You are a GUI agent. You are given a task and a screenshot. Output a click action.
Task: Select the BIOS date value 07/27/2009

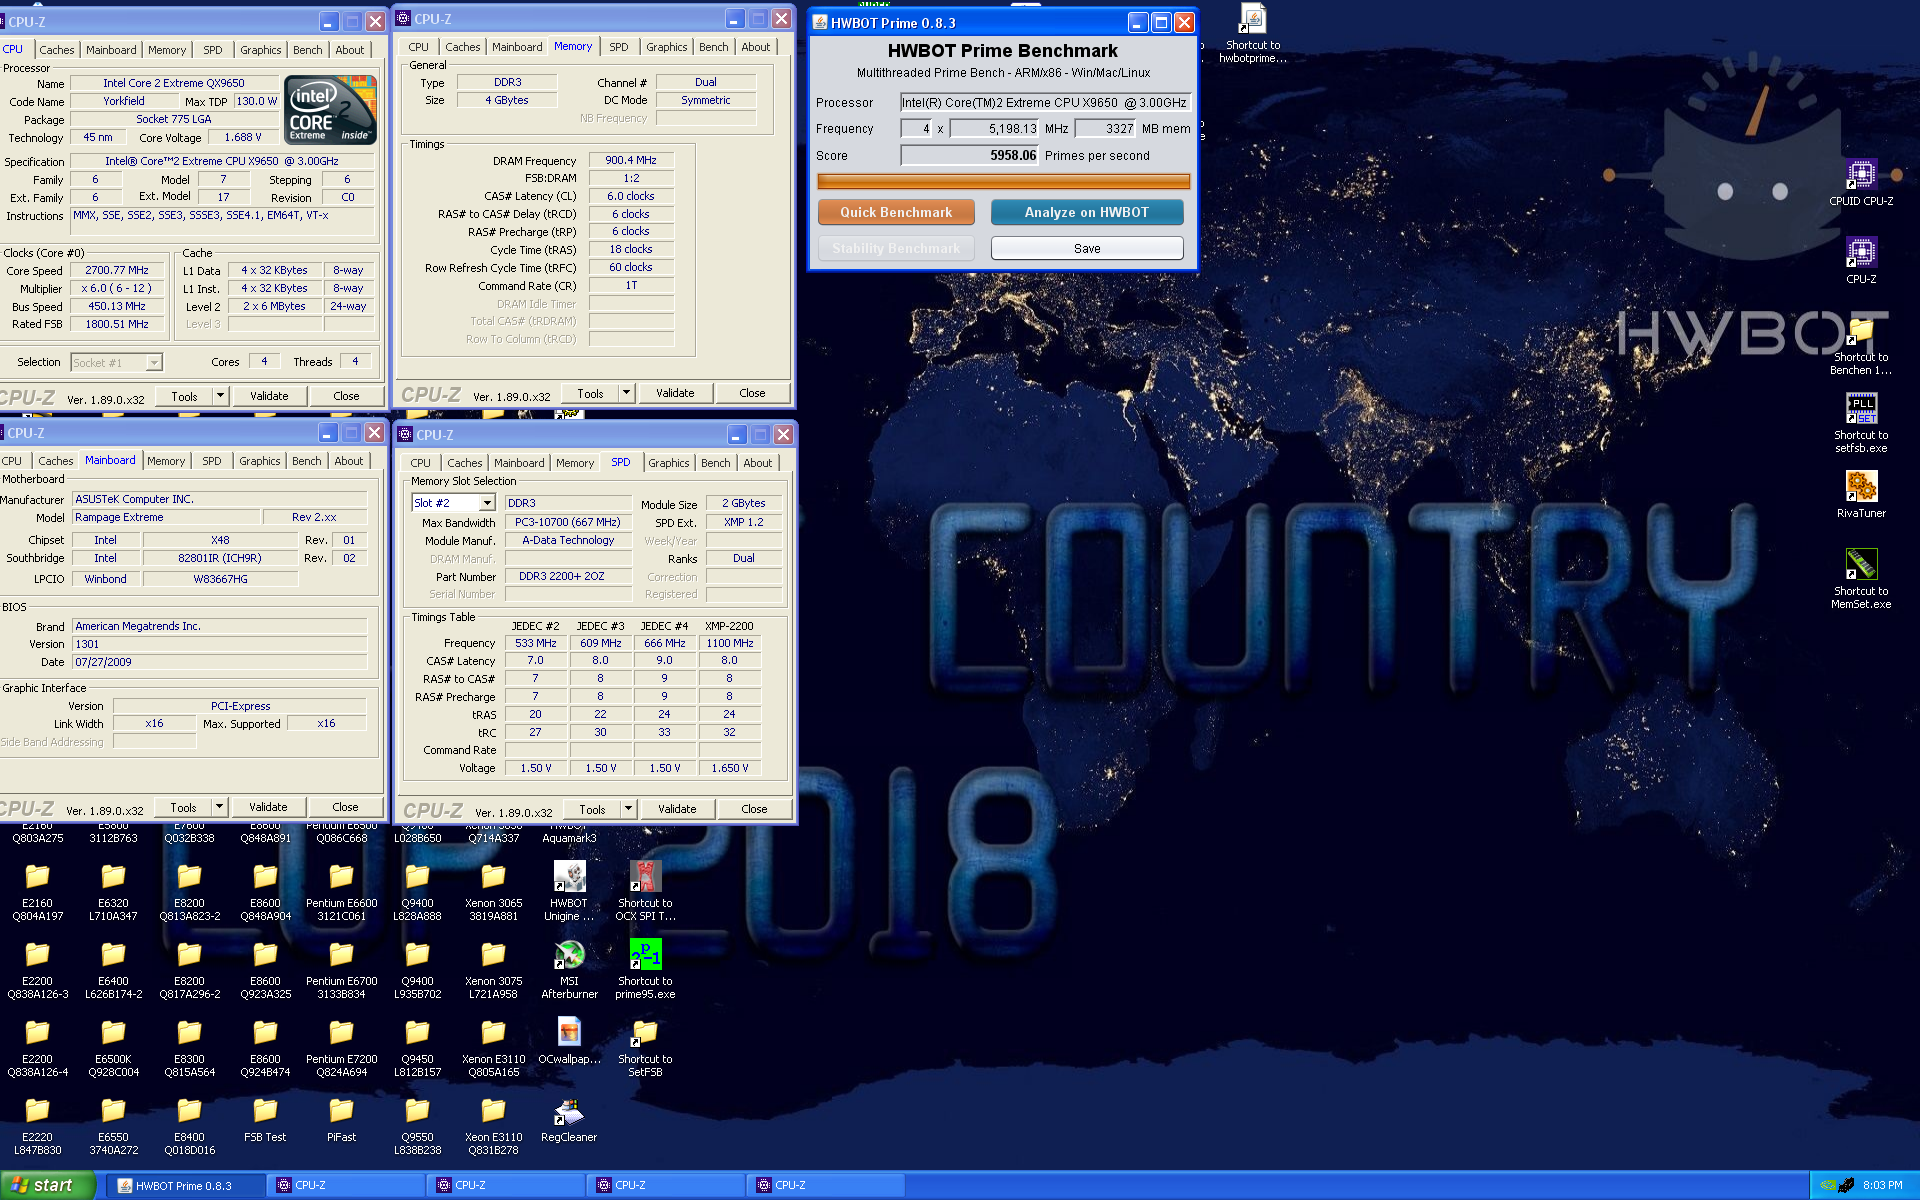(219, 662)
